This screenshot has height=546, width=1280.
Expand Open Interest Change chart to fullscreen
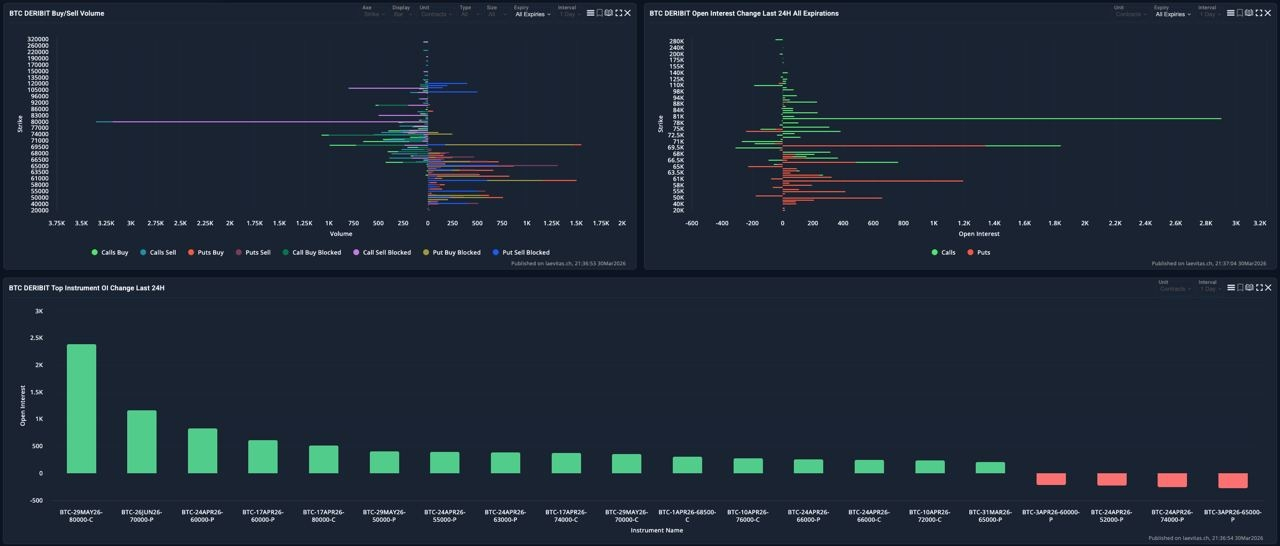1258,13
